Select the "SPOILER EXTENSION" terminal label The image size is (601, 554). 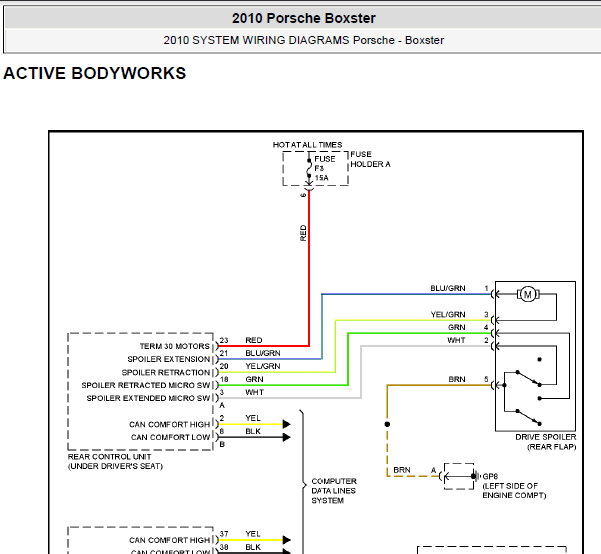169,359
